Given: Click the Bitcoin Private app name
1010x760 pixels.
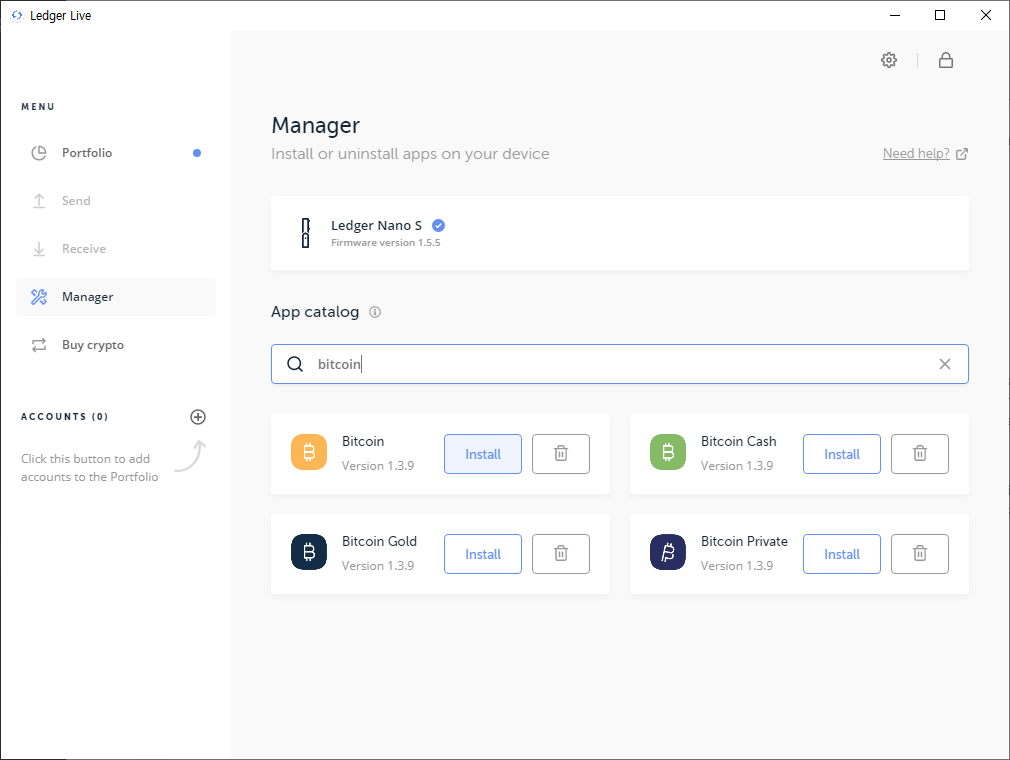Looking at the screenshot, I should point(745,541).
